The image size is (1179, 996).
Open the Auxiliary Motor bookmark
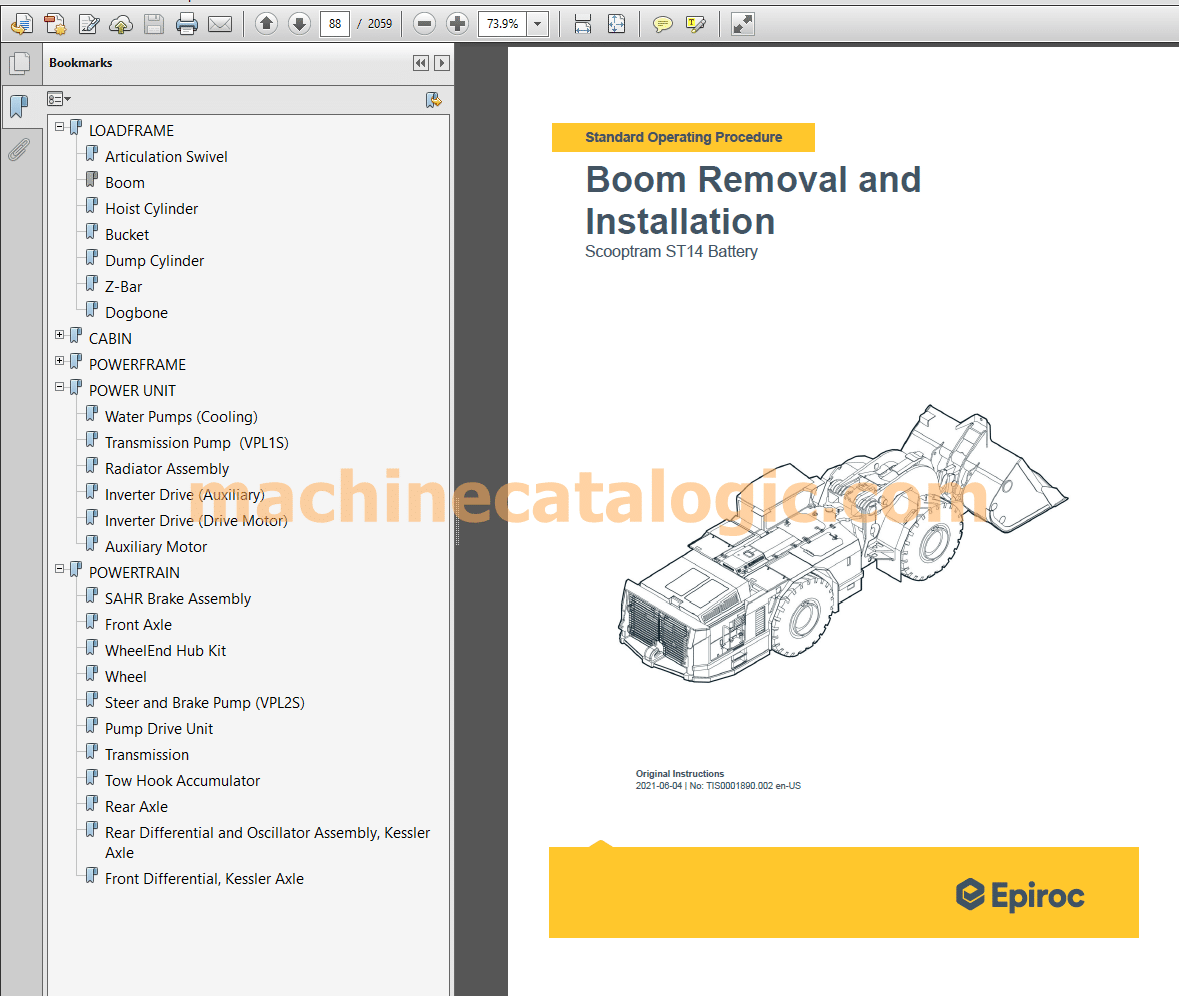156,546
